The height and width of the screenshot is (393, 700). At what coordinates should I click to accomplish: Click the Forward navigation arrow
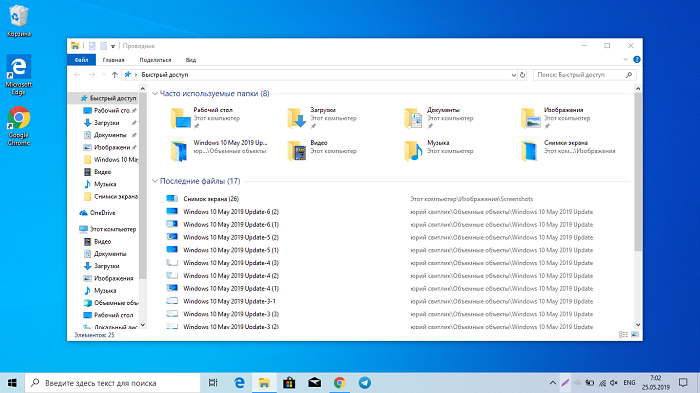(x=92, y=75)
